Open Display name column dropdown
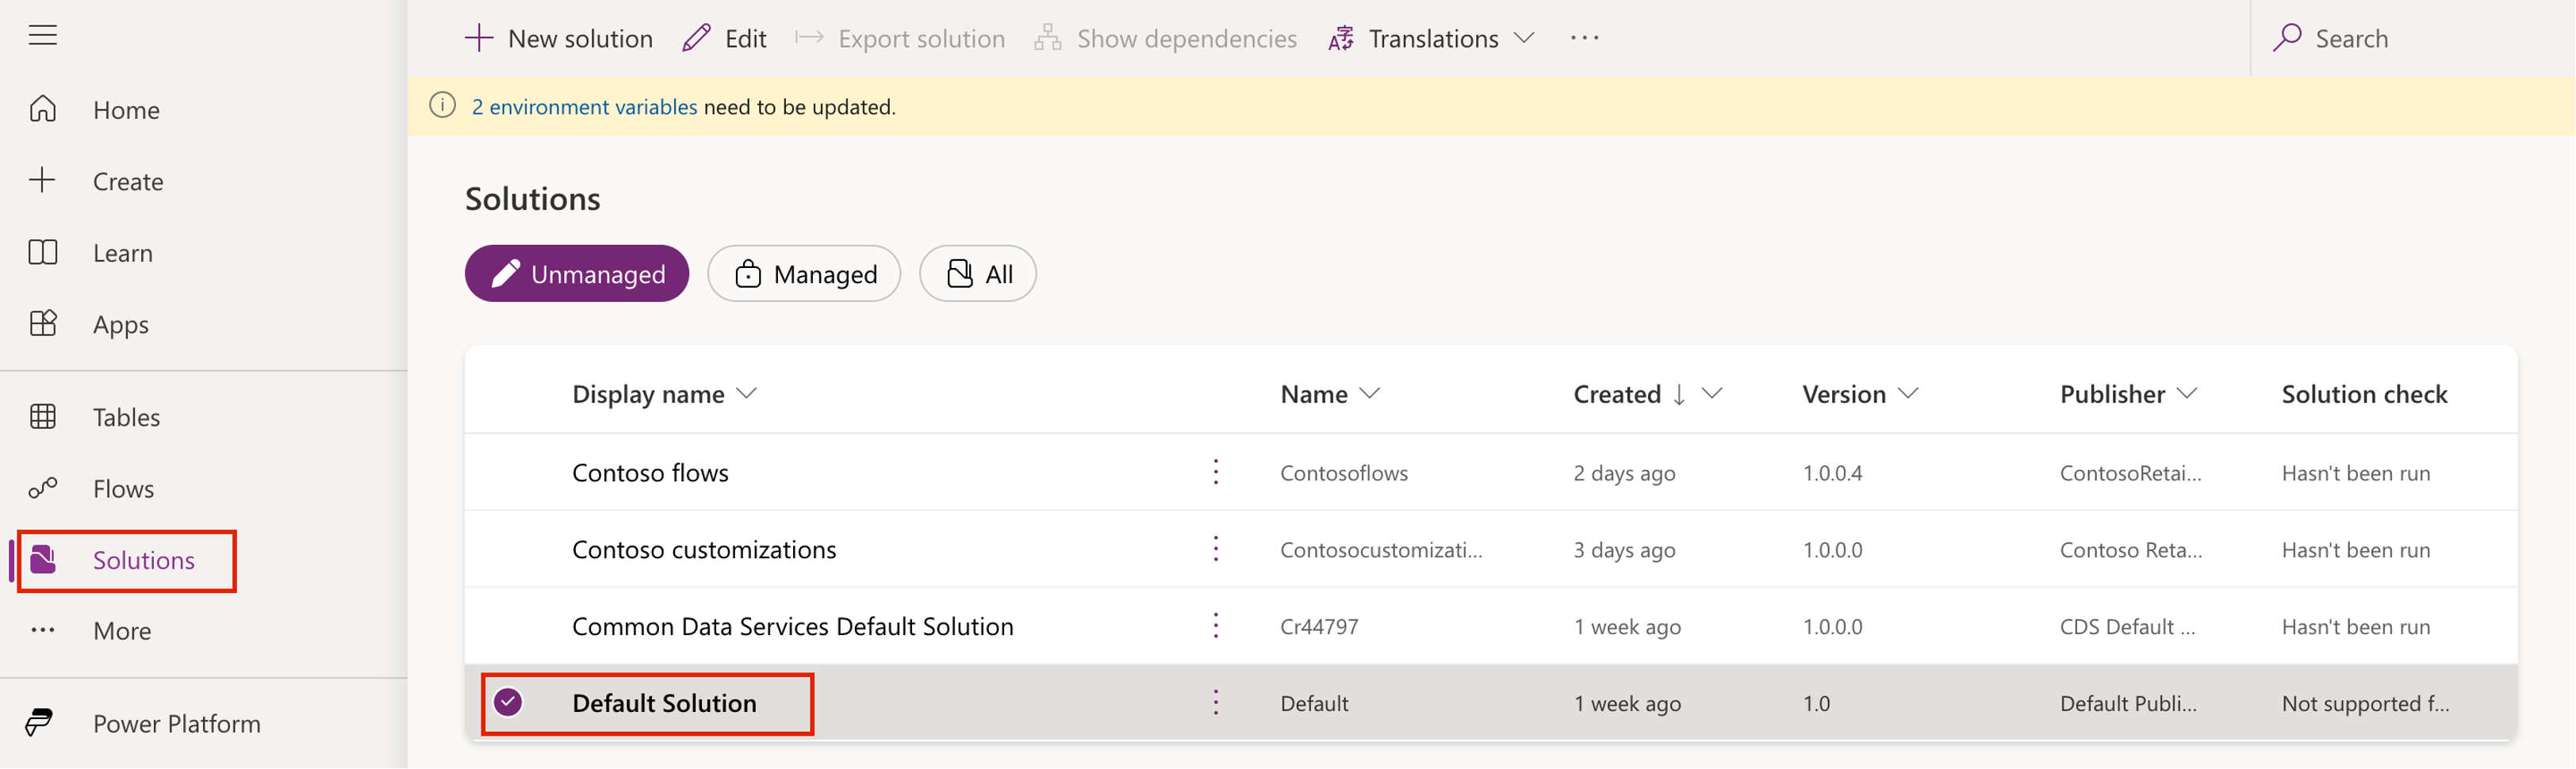The width and height of the screenshot is (2576, 769). (747, 394)
